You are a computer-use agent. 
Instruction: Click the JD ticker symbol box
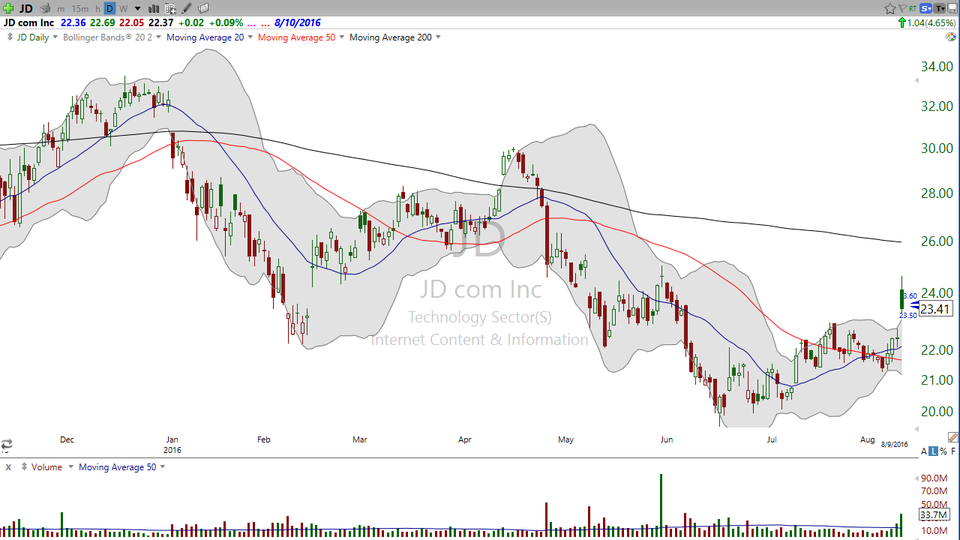(x=26, y=8)
